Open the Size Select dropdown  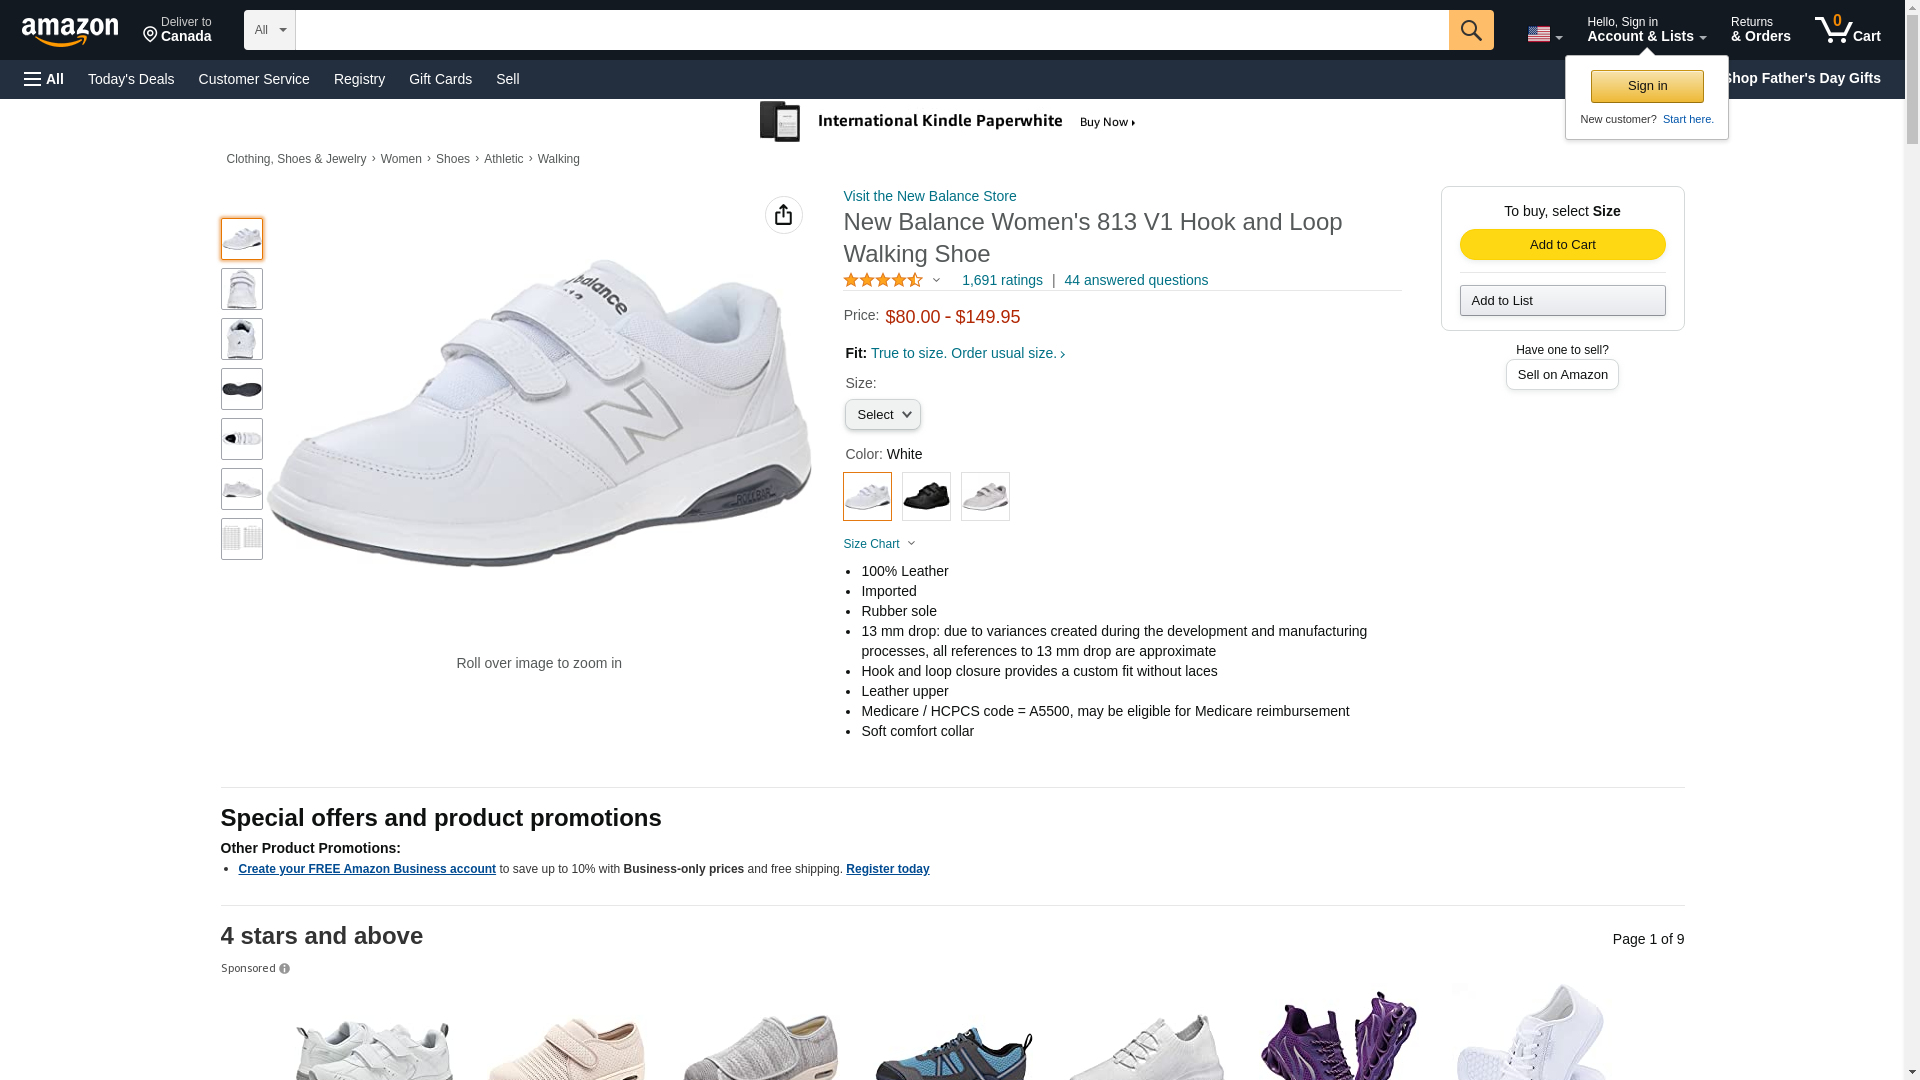pos(882,415)
